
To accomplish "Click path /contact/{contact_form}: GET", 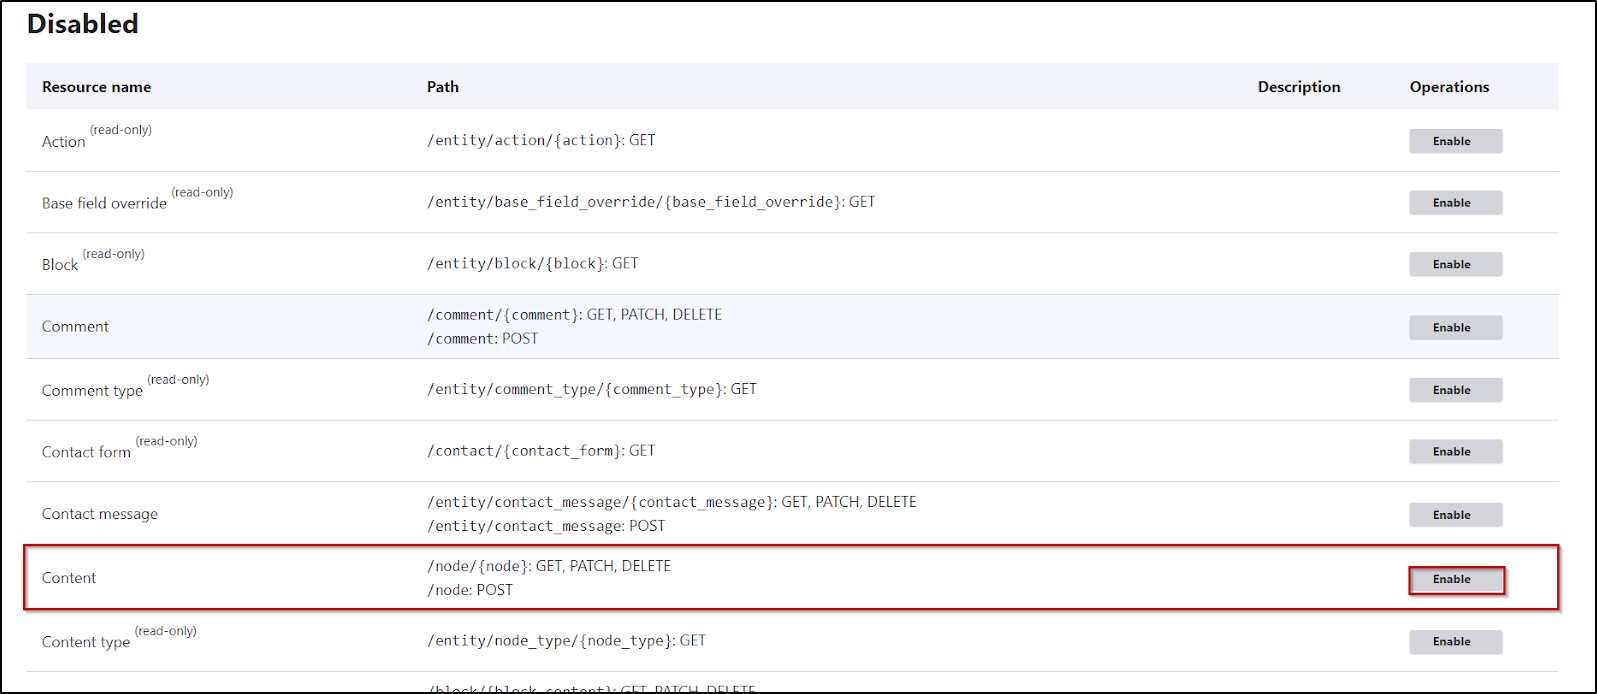I will pos(541,451).
